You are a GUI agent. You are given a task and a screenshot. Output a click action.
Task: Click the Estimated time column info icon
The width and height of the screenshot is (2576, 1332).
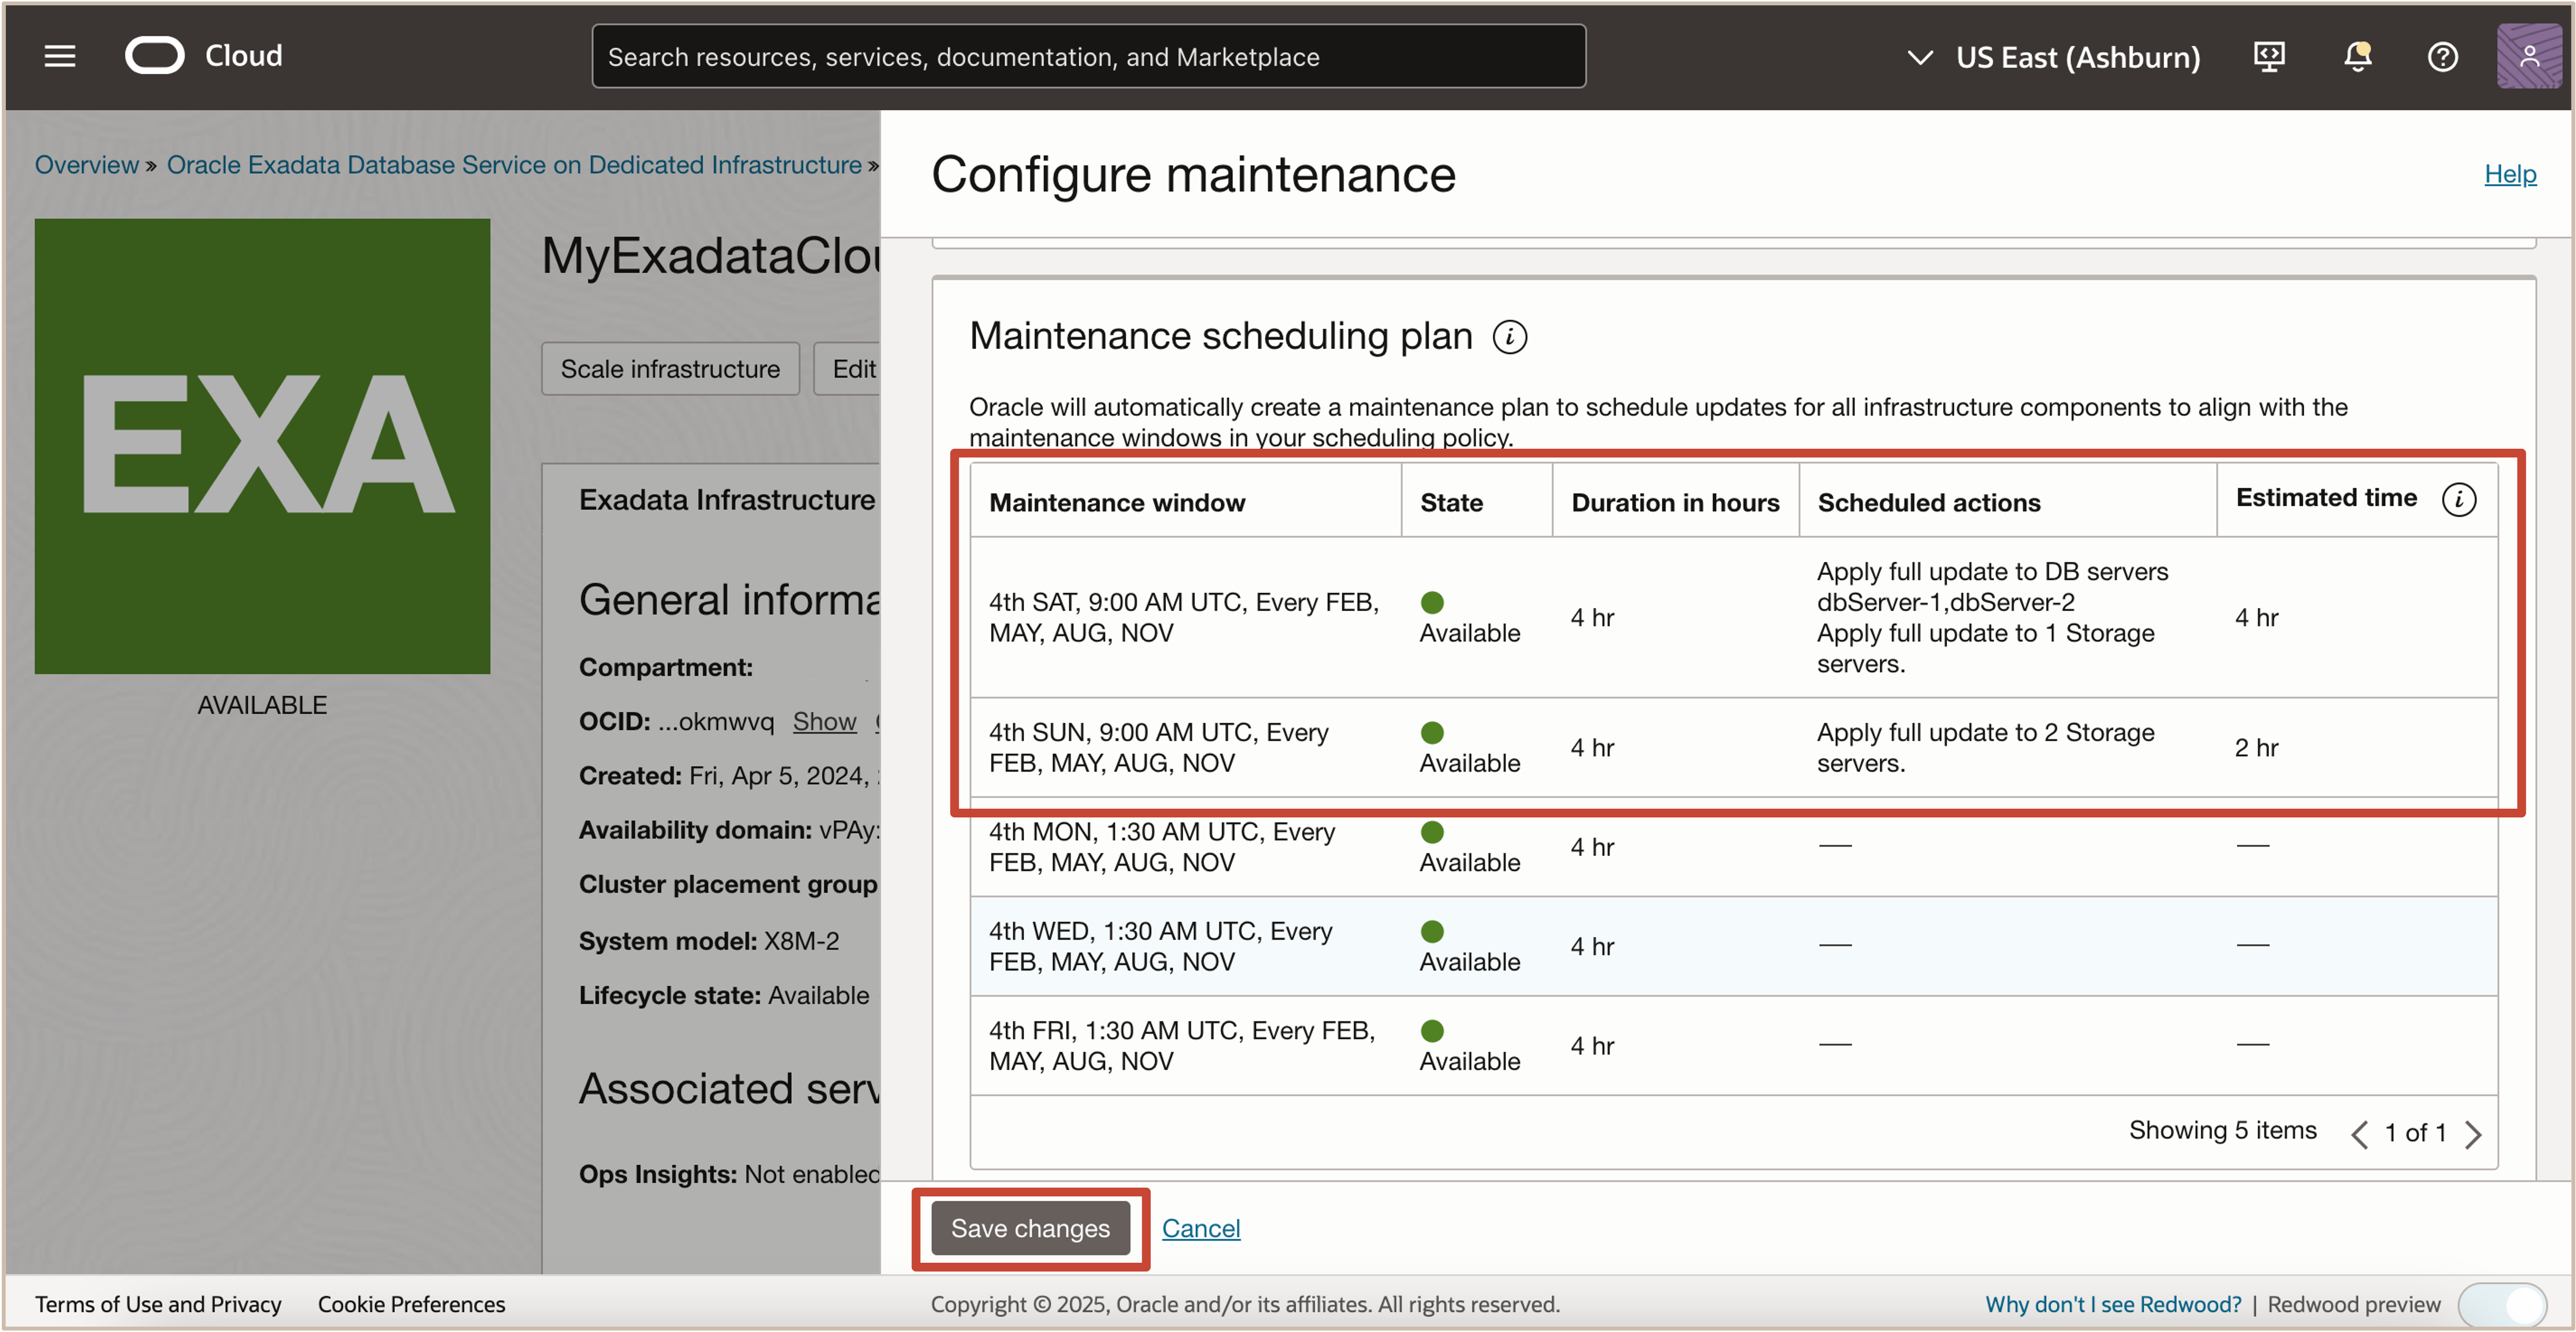(2460, 499)
